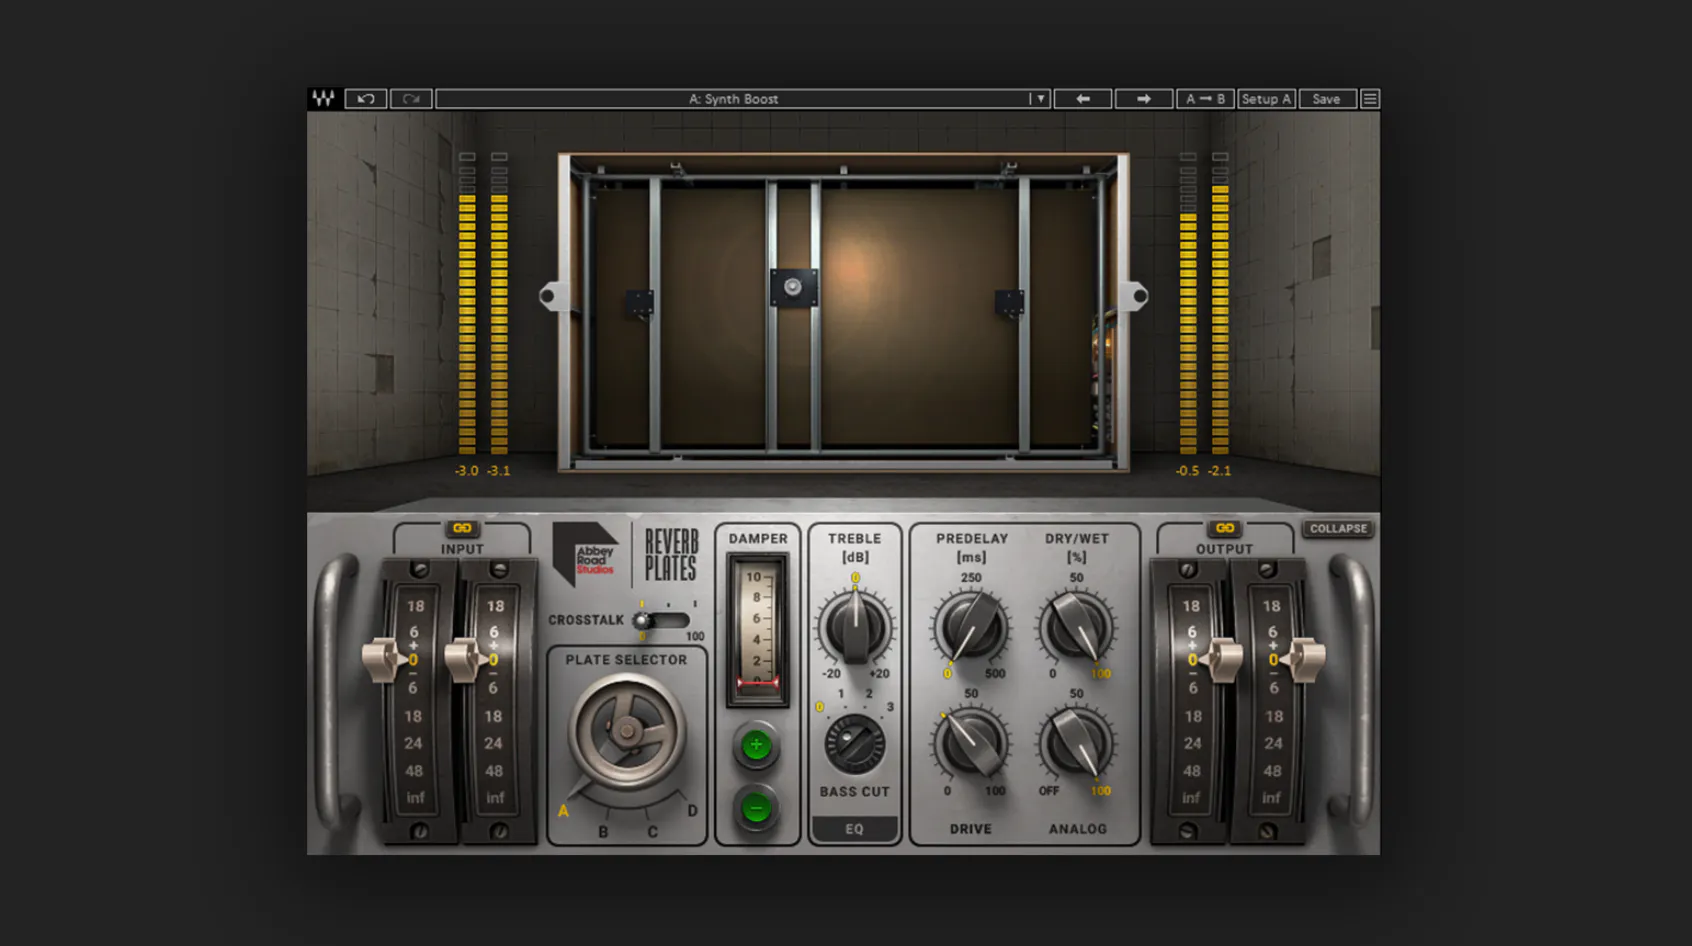Click Analog 'OFF' label

[x=1049, y=791]
